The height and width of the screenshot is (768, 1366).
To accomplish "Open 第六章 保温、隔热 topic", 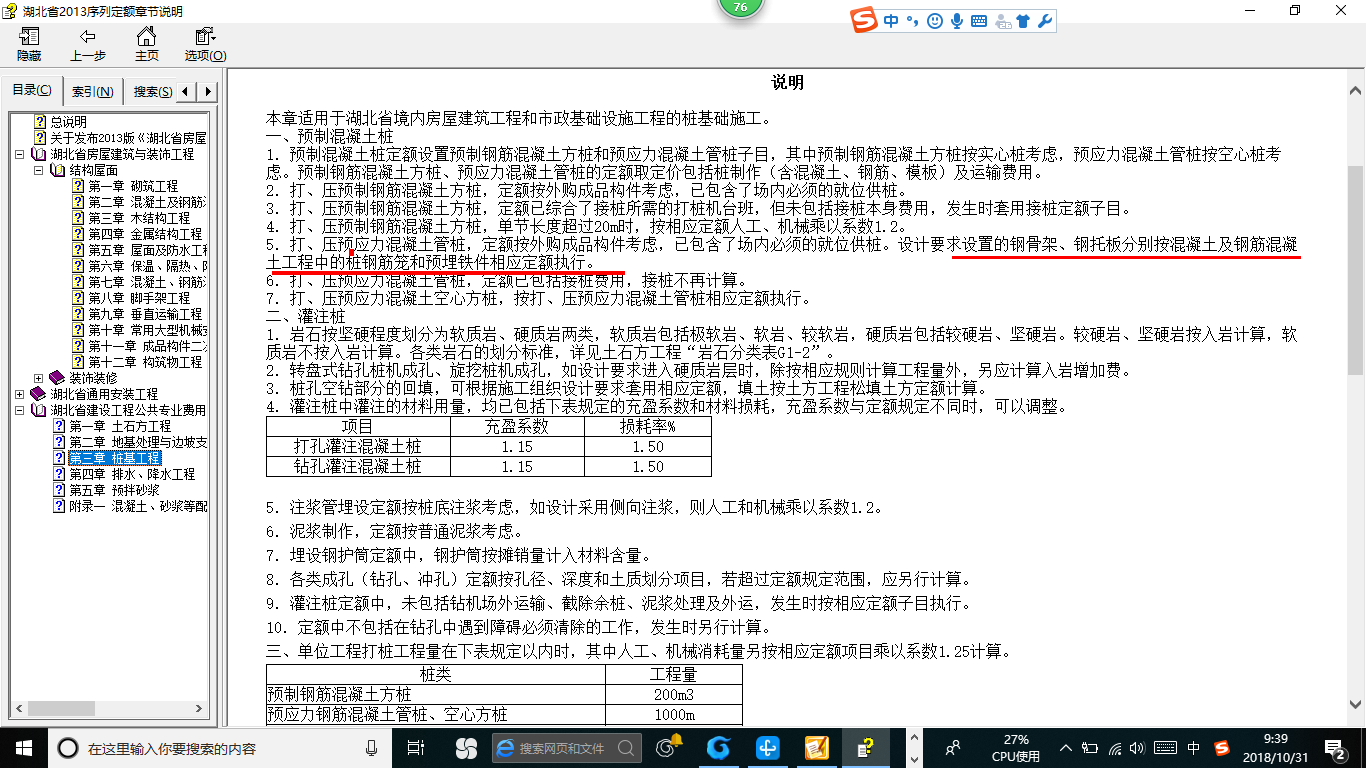I will click(147, 266).
